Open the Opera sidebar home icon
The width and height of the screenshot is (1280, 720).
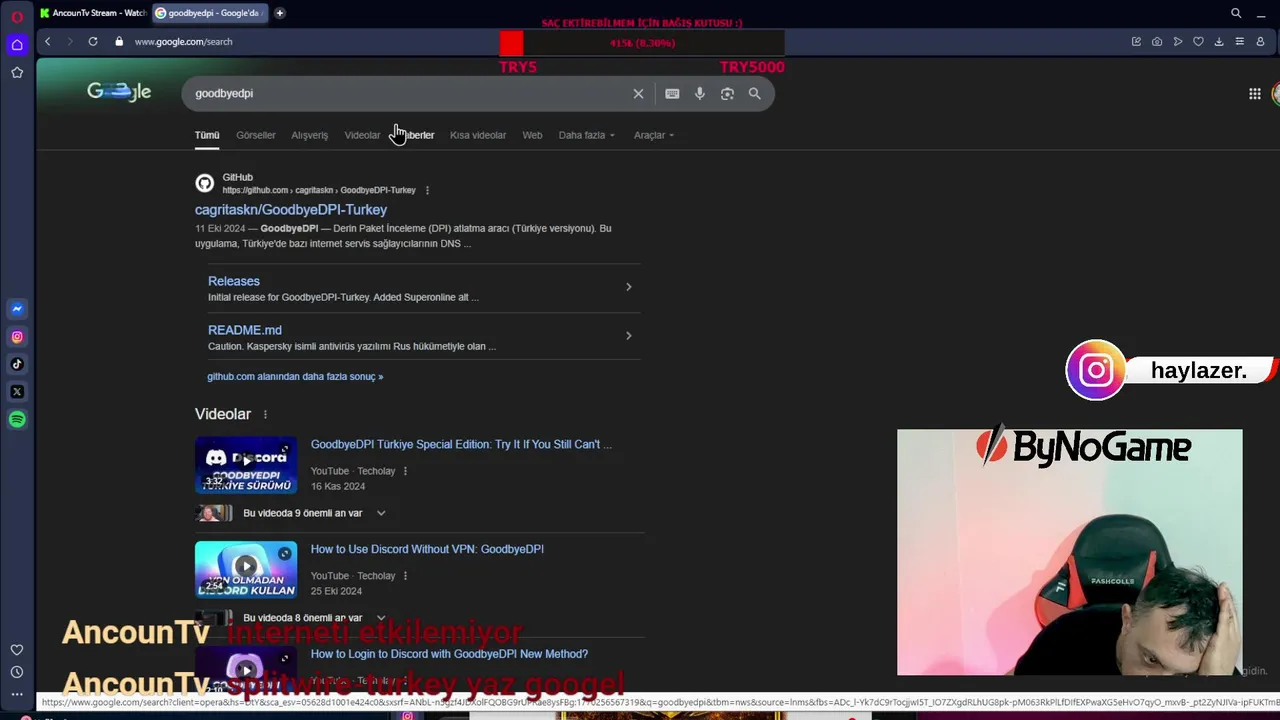[x=17, y=45]
